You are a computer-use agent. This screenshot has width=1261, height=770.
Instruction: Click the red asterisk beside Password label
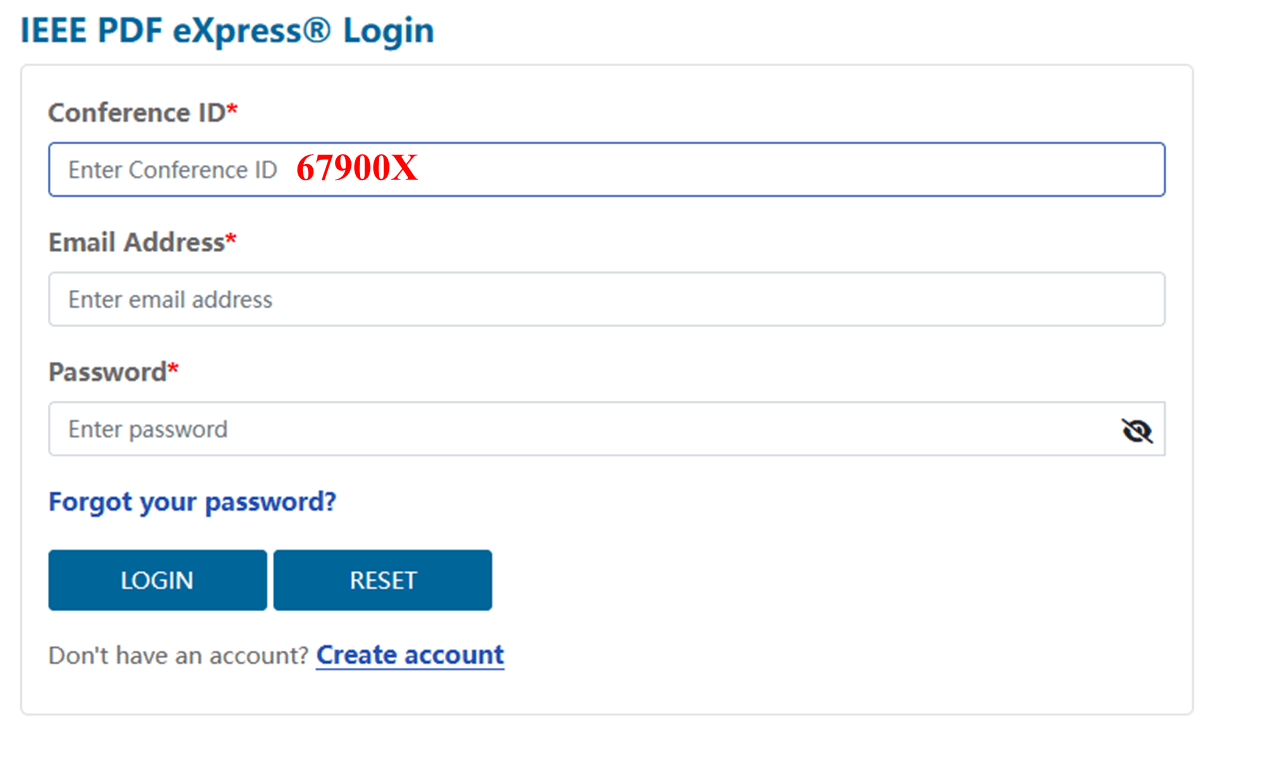173,369
